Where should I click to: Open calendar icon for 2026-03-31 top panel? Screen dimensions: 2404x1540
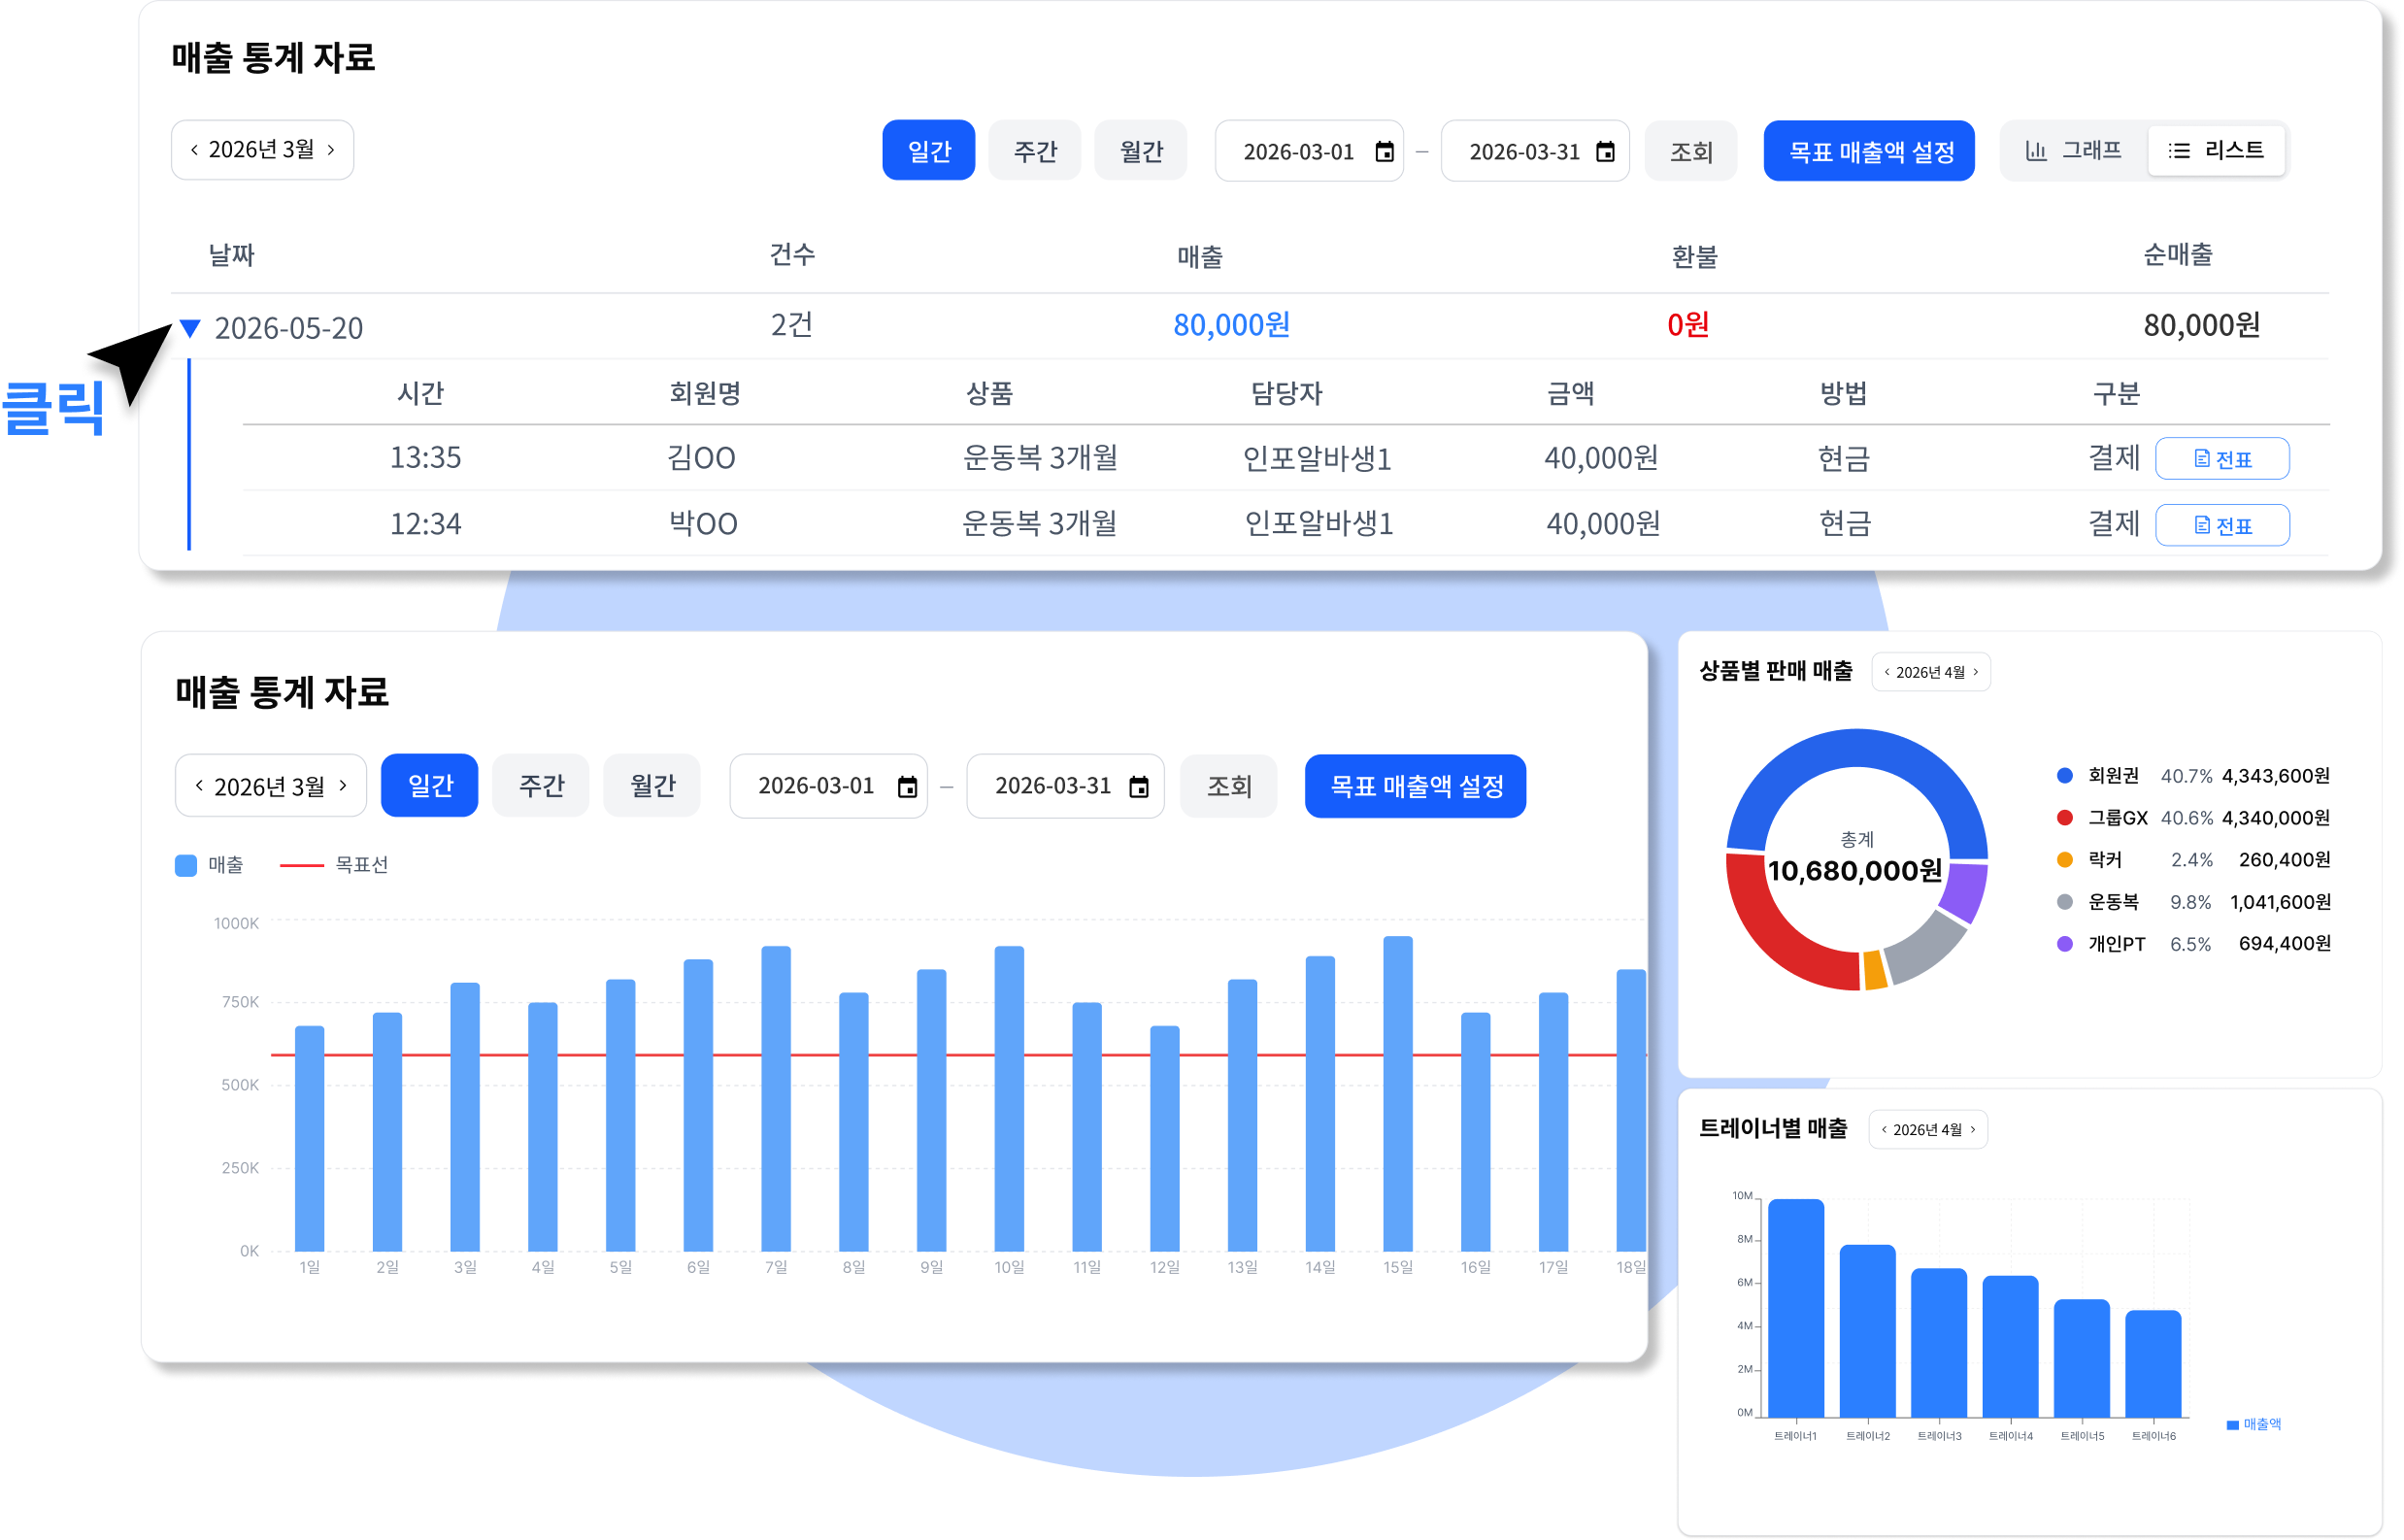[x=1605, y=152]
